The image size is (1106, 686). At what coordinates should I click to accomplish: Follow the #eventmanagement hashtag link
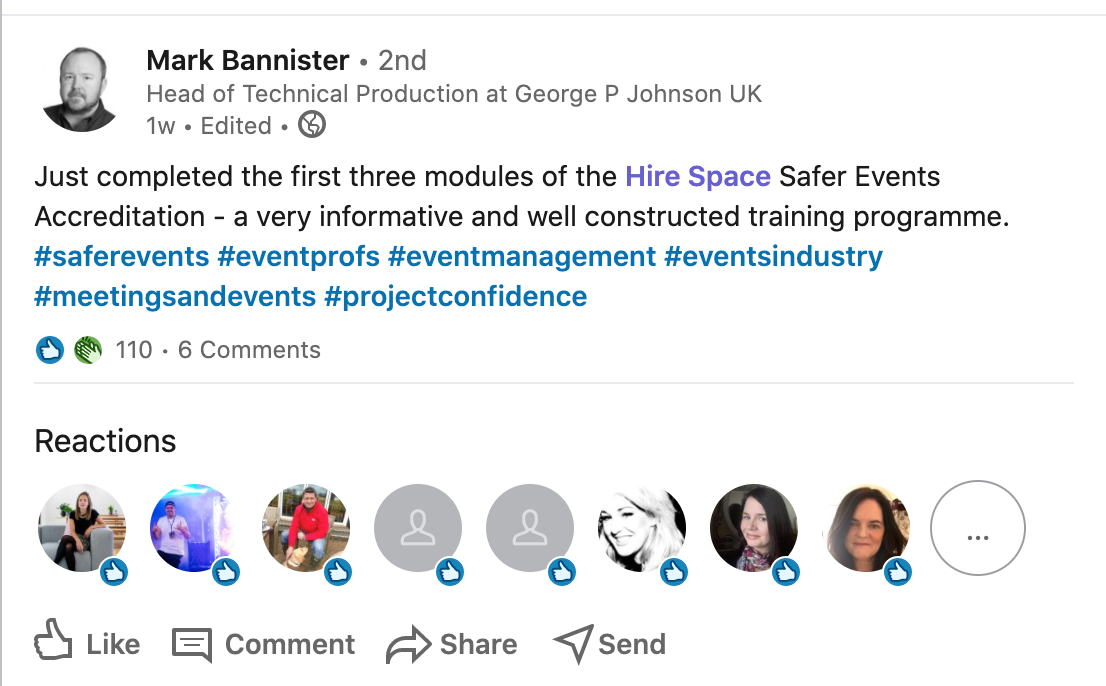click(x=522, y=257)
